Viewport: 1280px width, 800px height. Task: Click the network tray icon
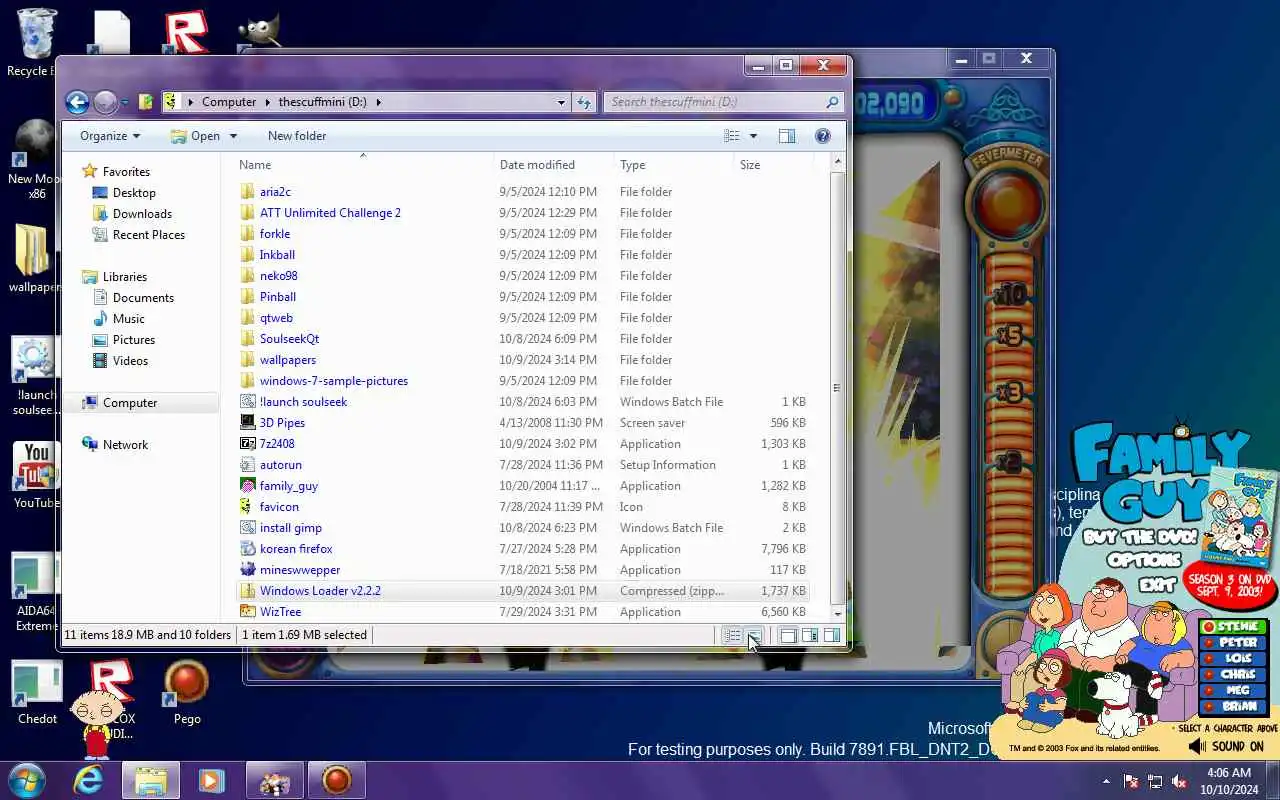(1155, 781)
